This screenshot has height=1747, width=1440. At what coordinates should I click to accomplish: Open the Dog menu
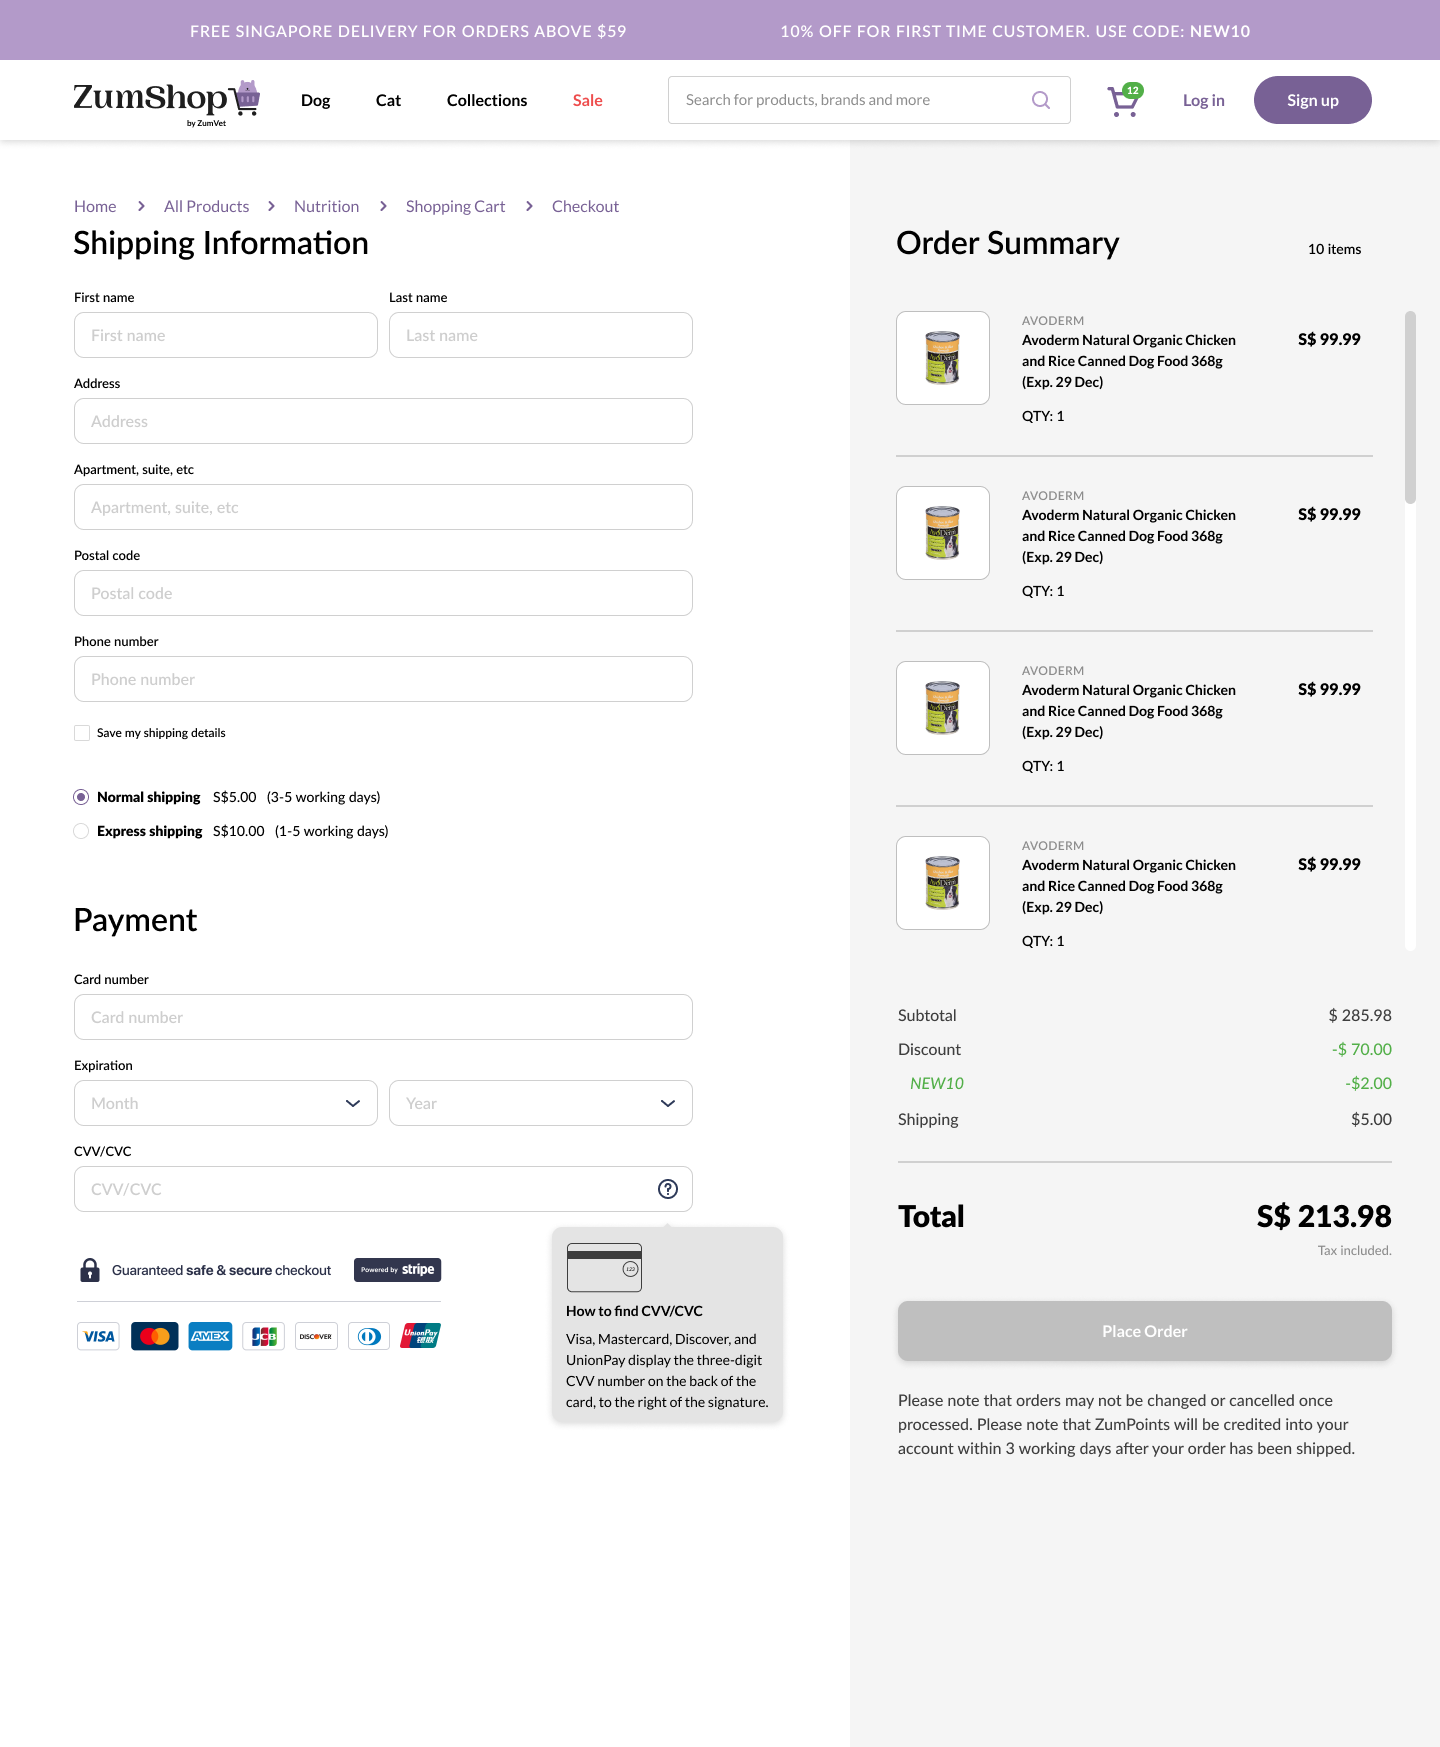click(x=315, y=100)
